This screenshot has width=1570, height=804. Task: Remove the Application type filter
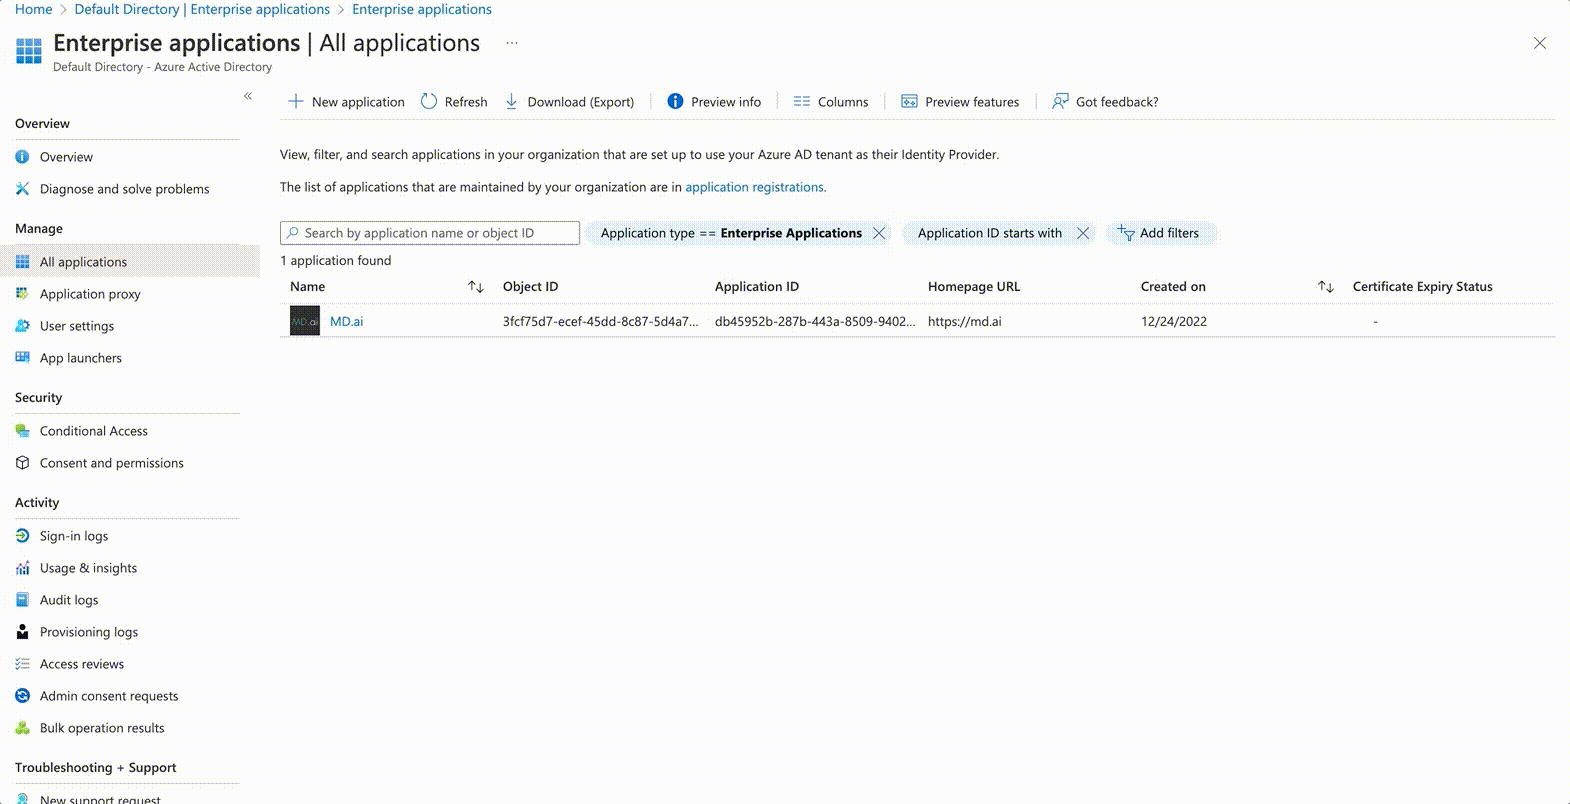(x=879, y=233)
